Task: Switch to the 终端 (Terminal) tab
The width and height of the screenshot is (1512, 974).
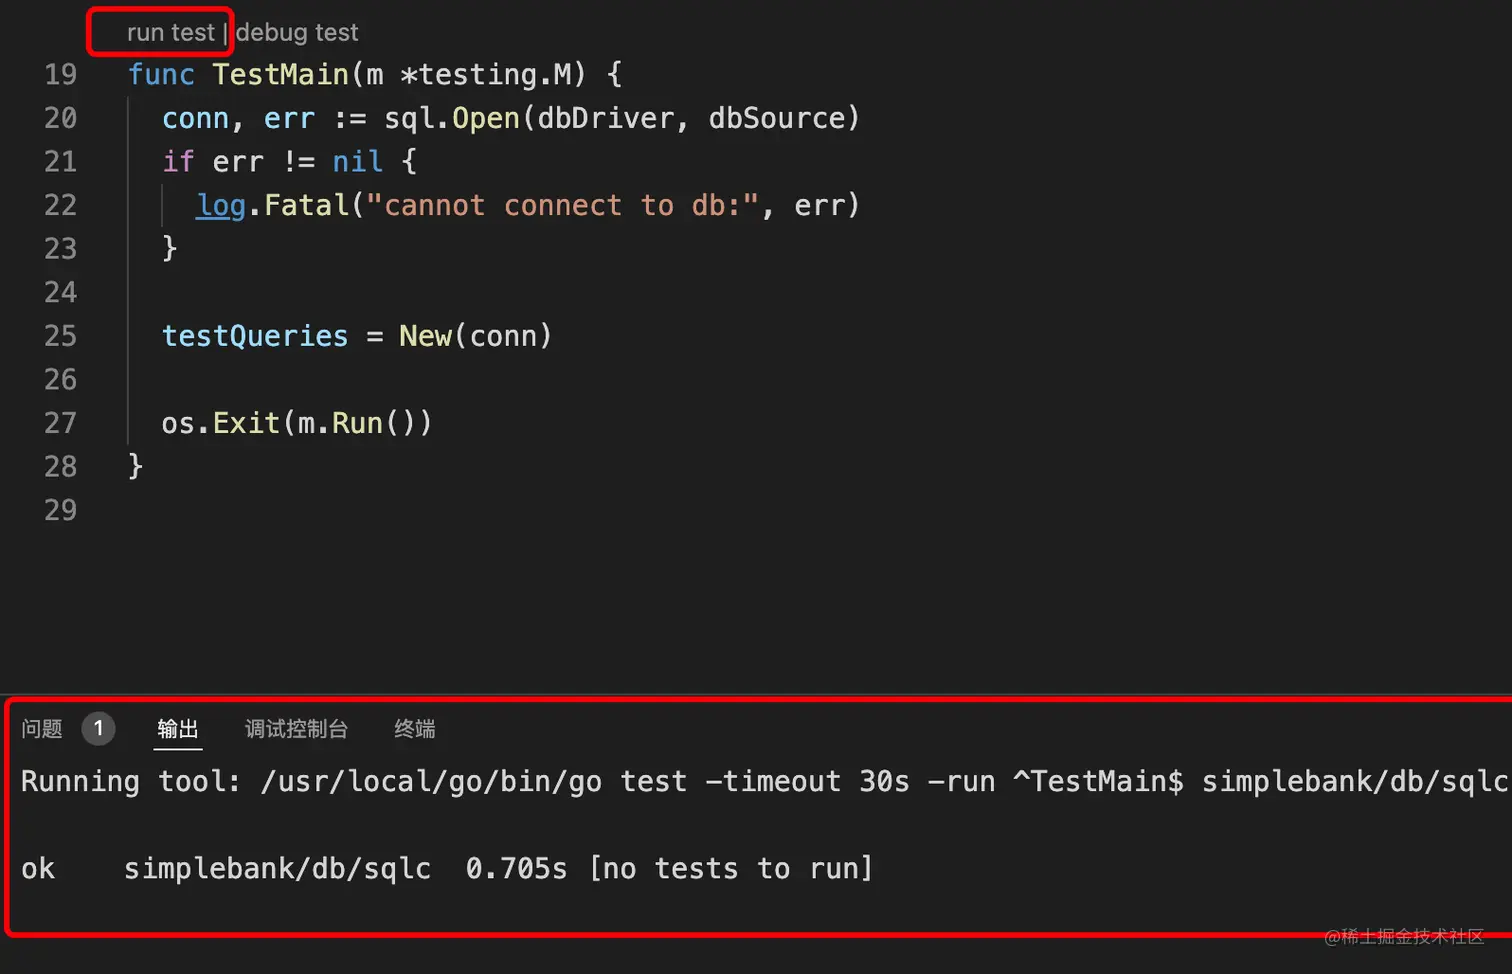Action: point(414,728)
